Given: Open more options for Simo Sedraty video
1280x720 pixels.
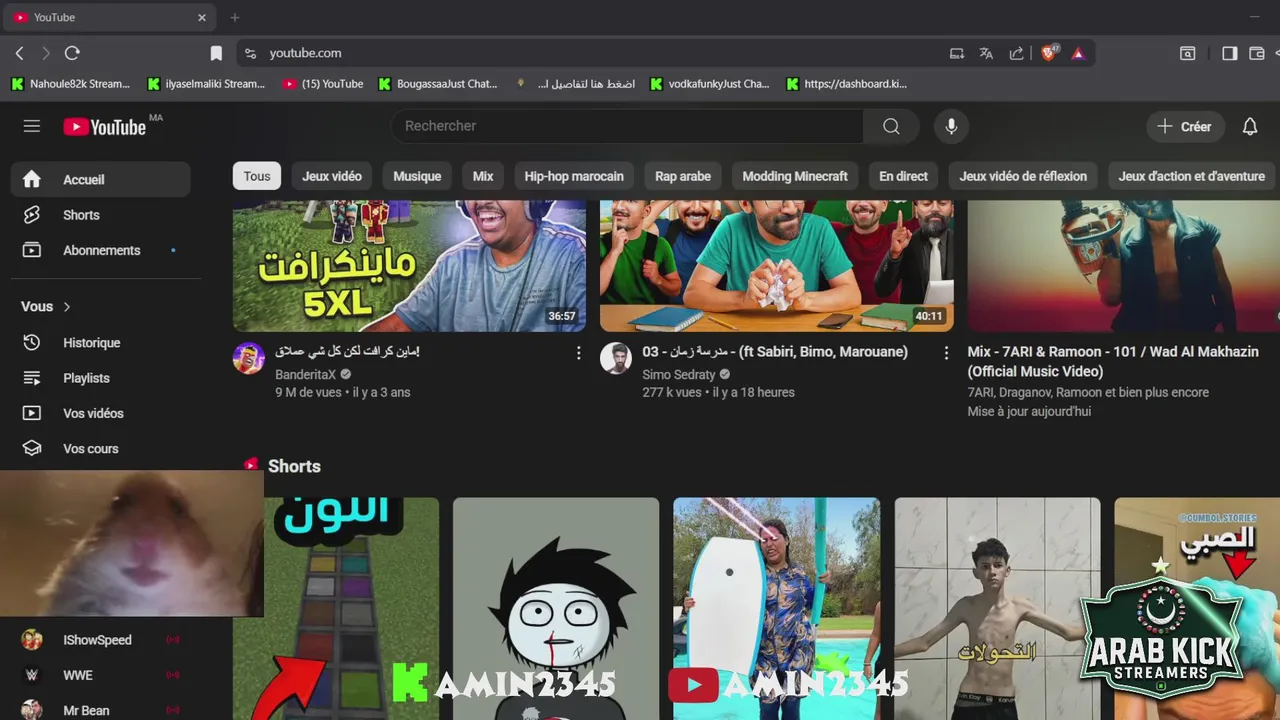Looking at the screenshot, I should point(946,353).
